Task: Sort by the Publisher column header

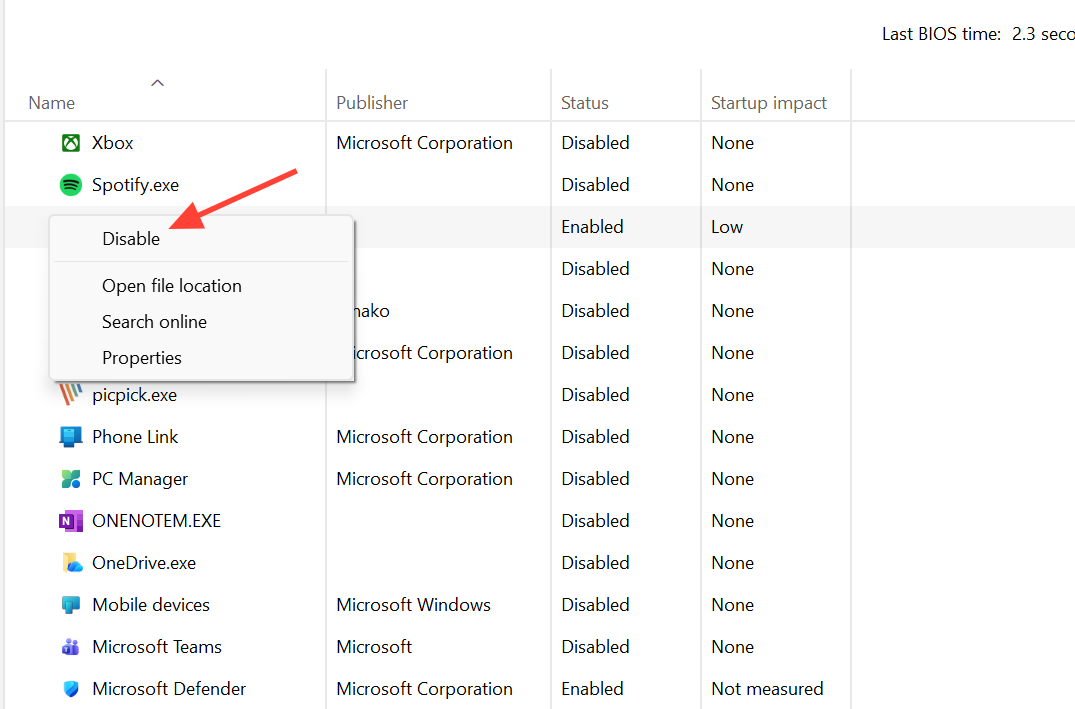Action: (372, 103)
